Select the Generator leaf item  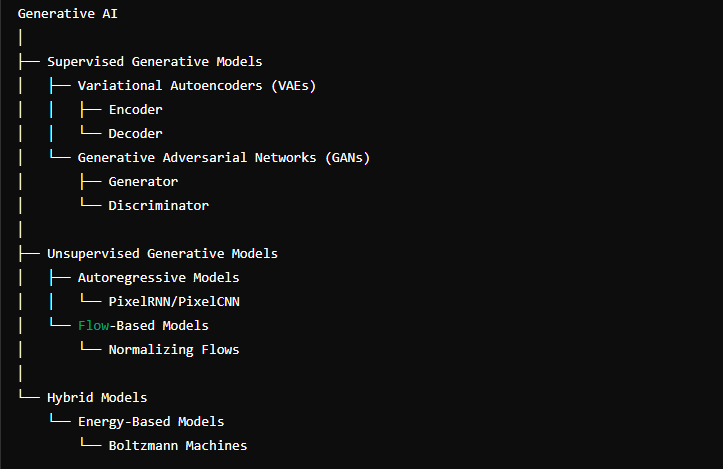coord(143,182)
